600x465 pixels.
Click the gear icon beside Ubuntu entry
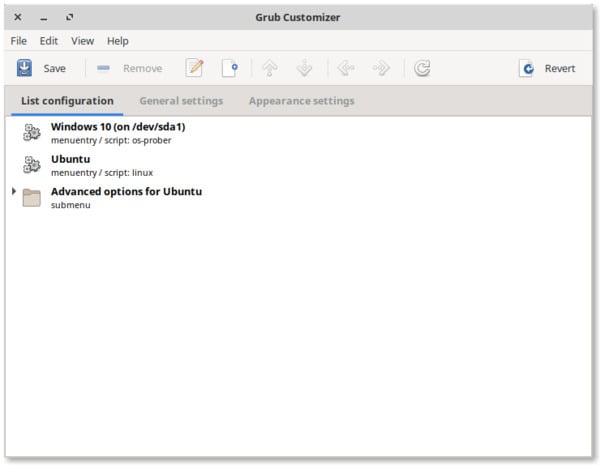31,165
